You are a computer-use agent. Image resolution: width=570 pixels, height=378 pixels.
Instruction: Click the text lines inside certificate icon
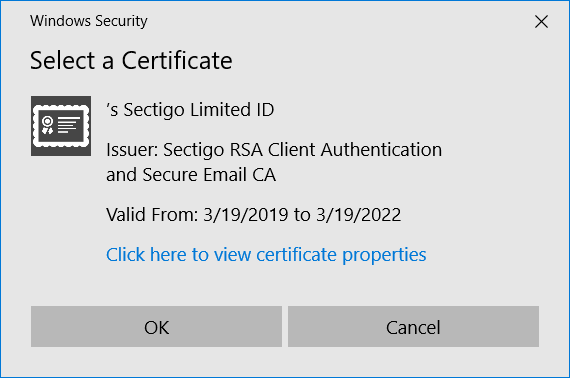point(68,125)
